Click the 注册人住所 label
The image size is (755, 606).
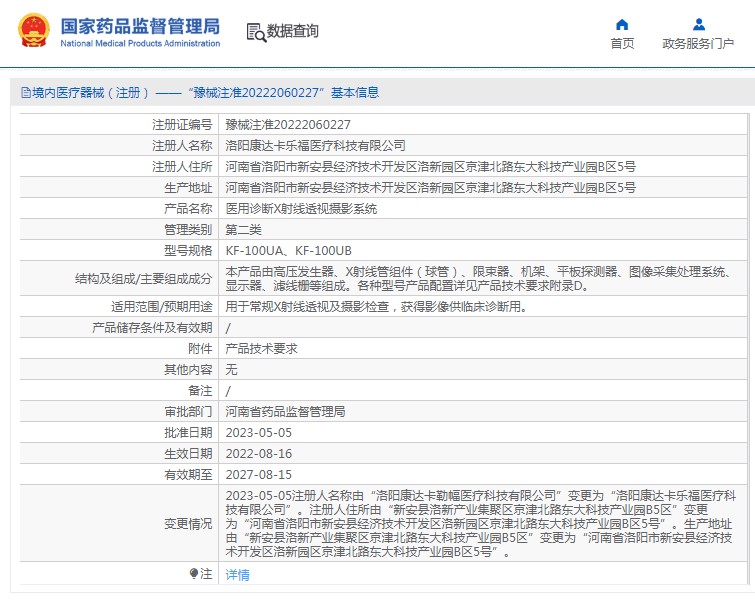182,167
